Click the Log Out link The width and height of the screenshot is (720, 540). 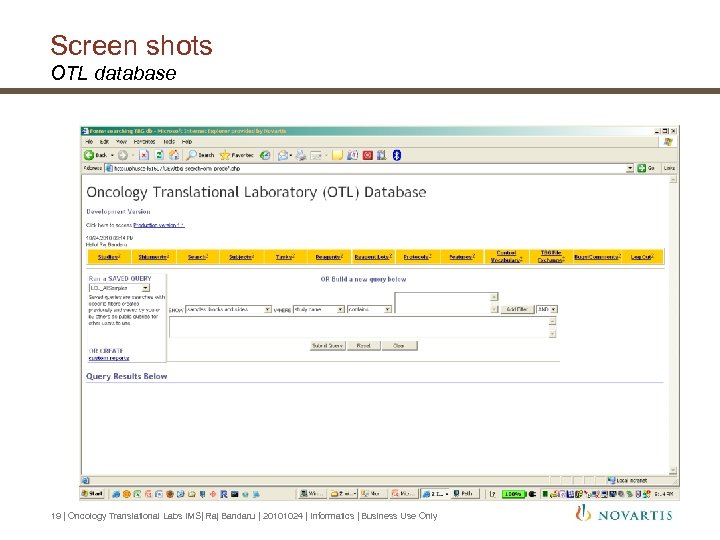[x=641, y=257]
